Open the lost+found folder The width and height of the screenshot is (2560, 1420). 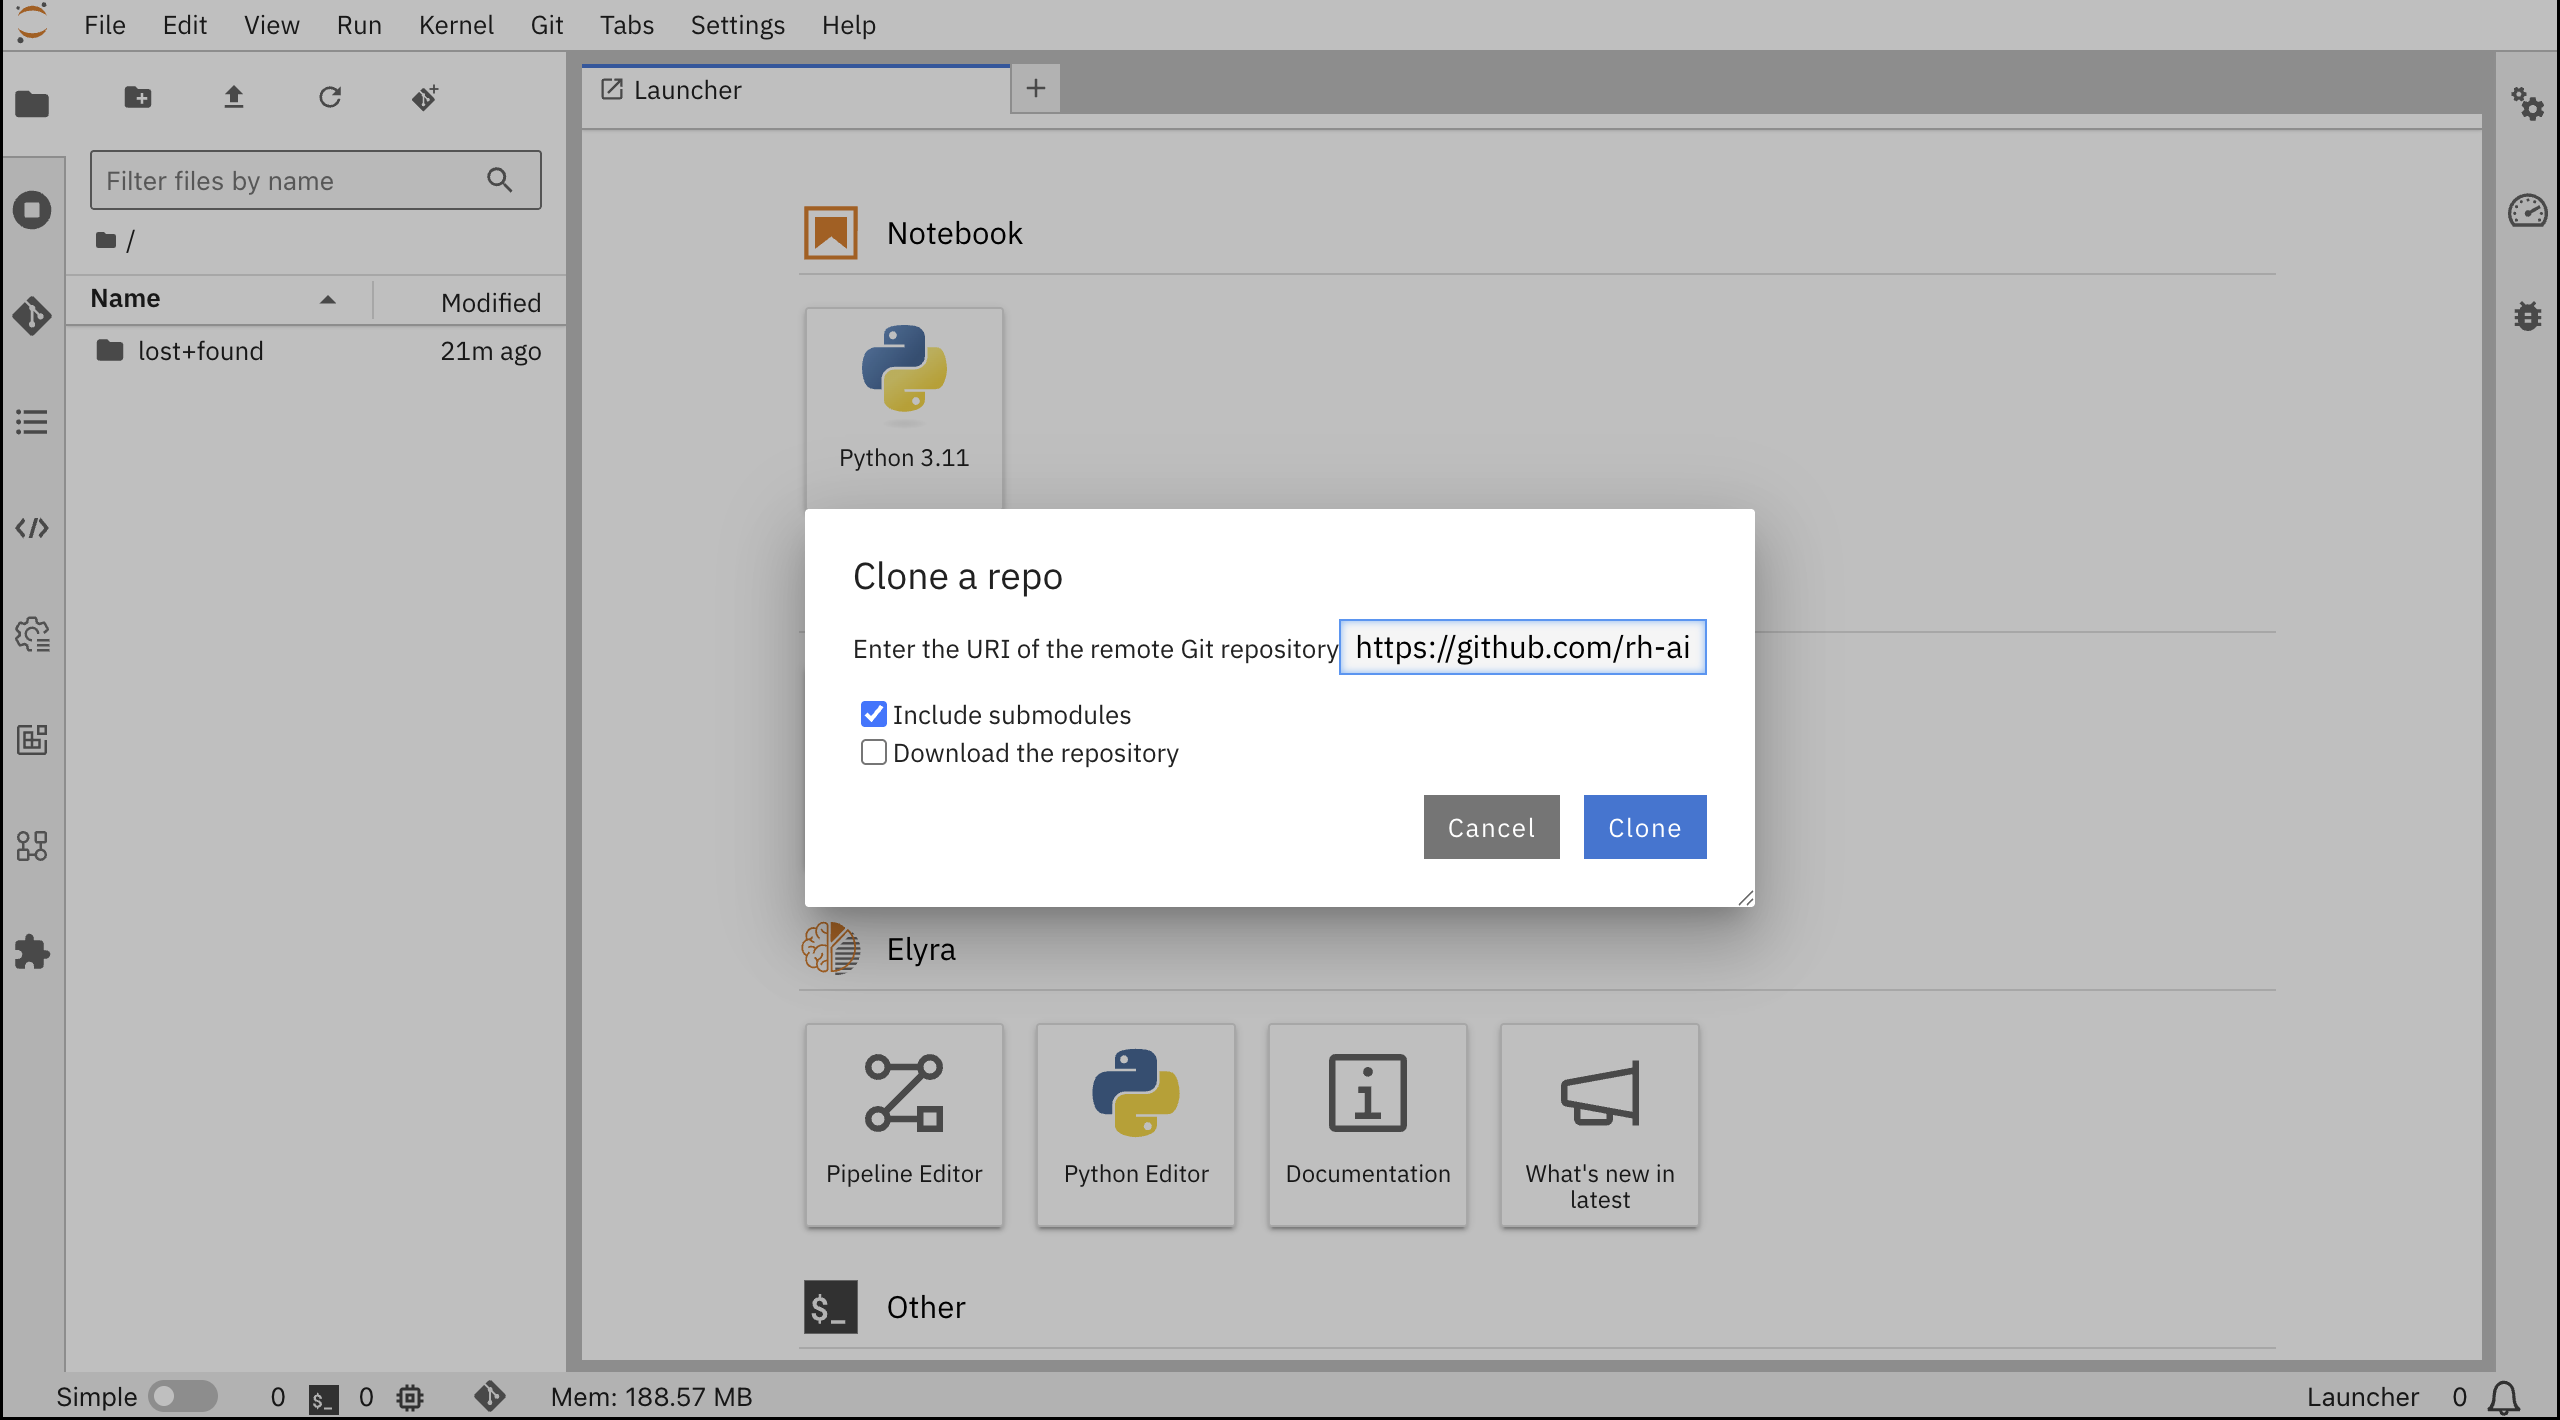pos(200,351)
